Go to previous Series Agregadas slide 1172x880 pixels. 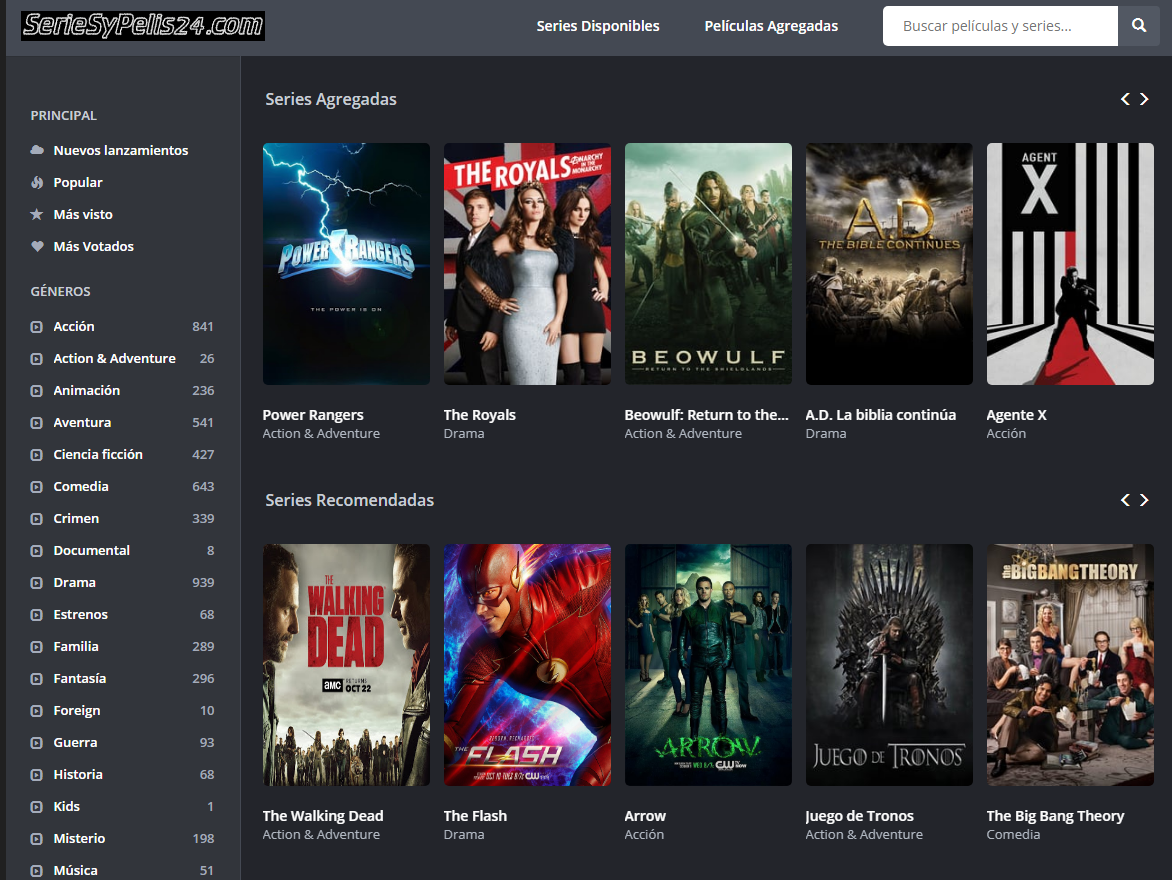(1125, 99)
